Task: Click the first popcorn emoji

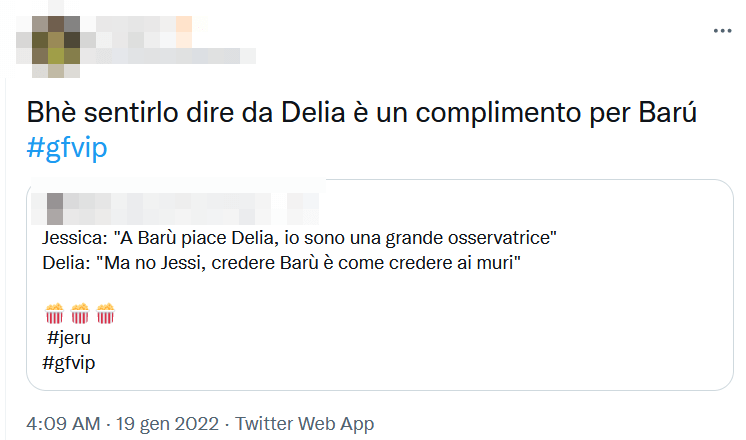Action: 55,314
